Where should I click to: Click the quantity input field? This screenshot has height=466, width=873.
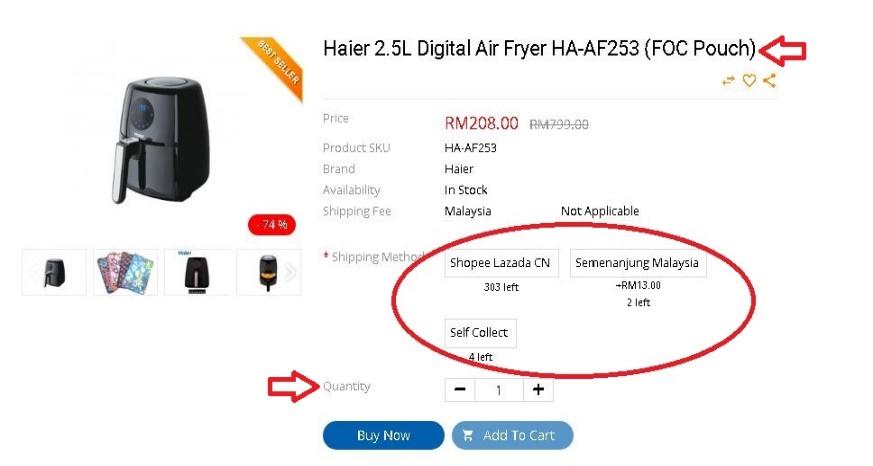[x=499, y=390]
